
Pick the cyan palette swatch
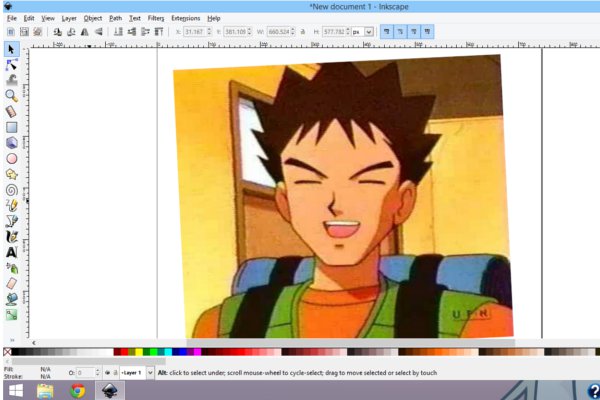coord(168,352)
